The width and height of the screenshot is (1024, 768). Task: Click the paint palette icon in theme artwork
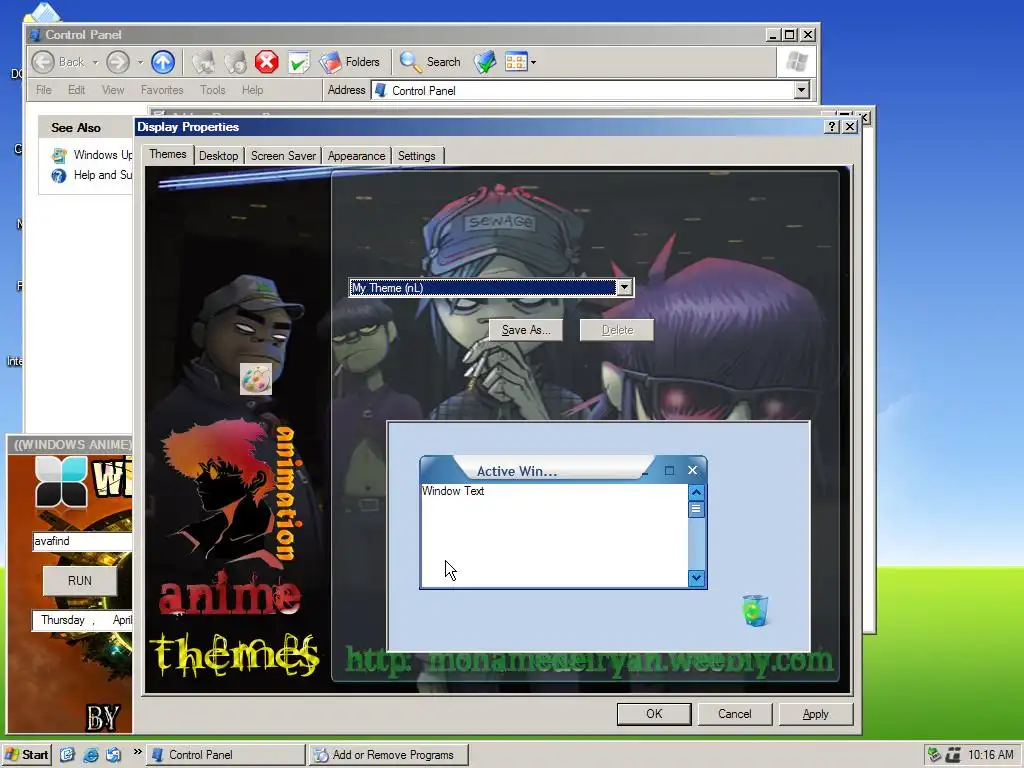point(255,379)
